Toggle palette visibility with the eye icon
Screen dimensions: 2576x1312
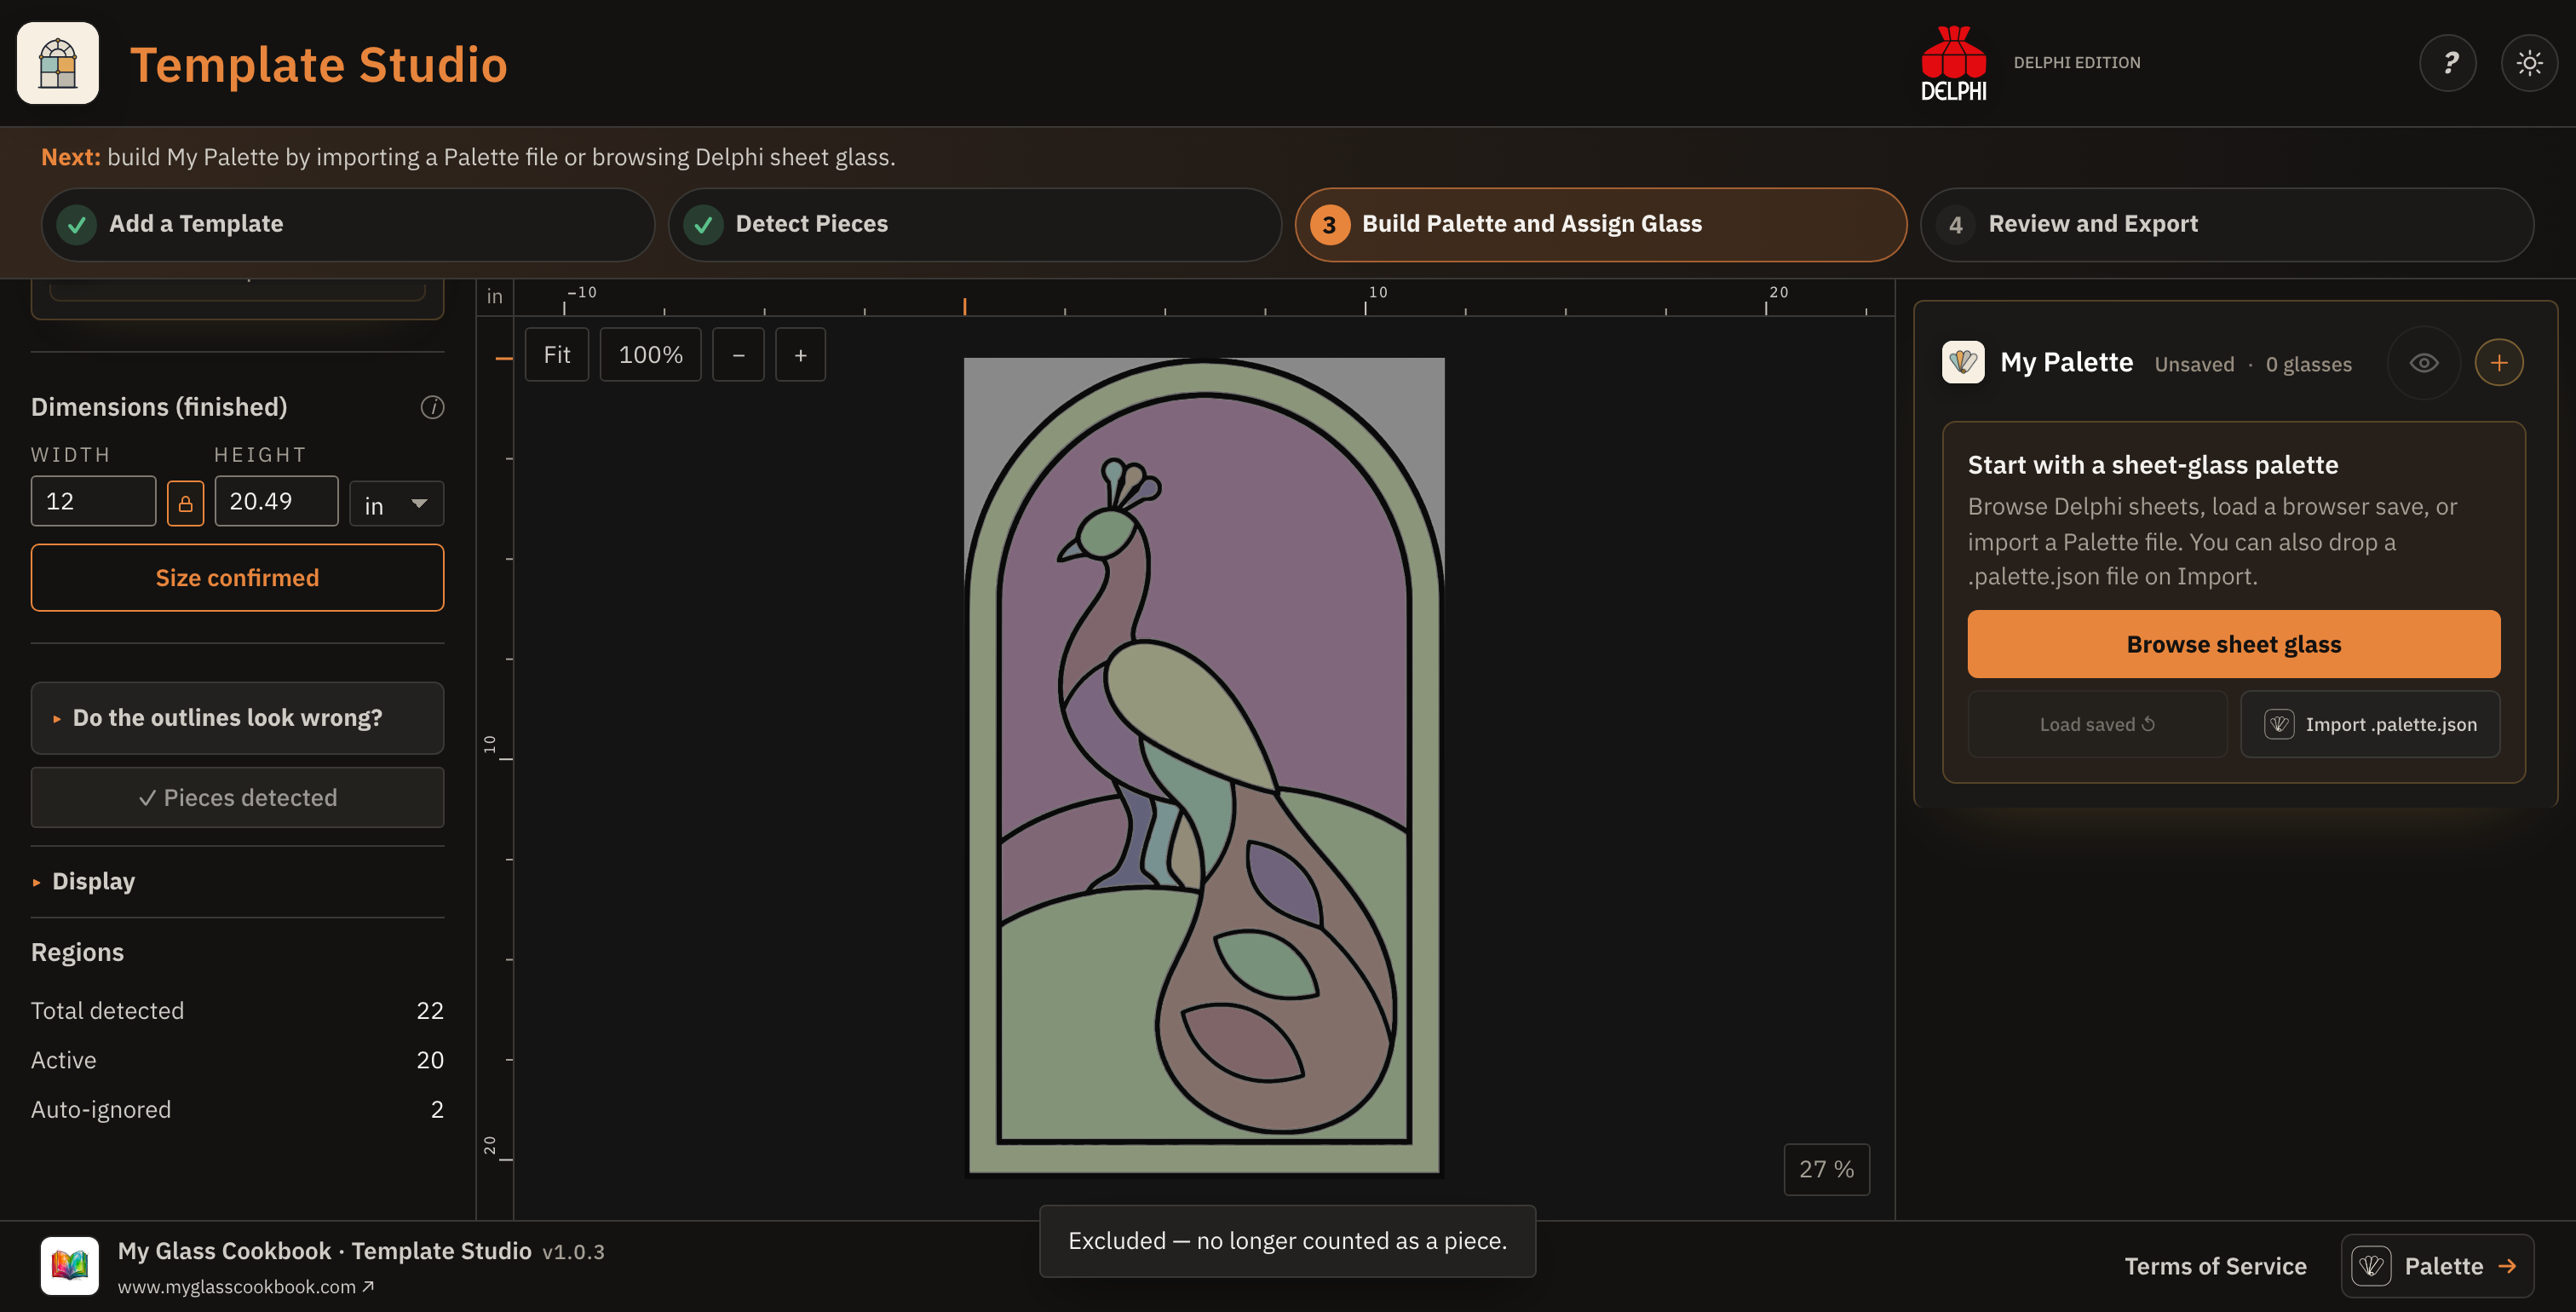pyautogui.click(x=2423, y=363)
